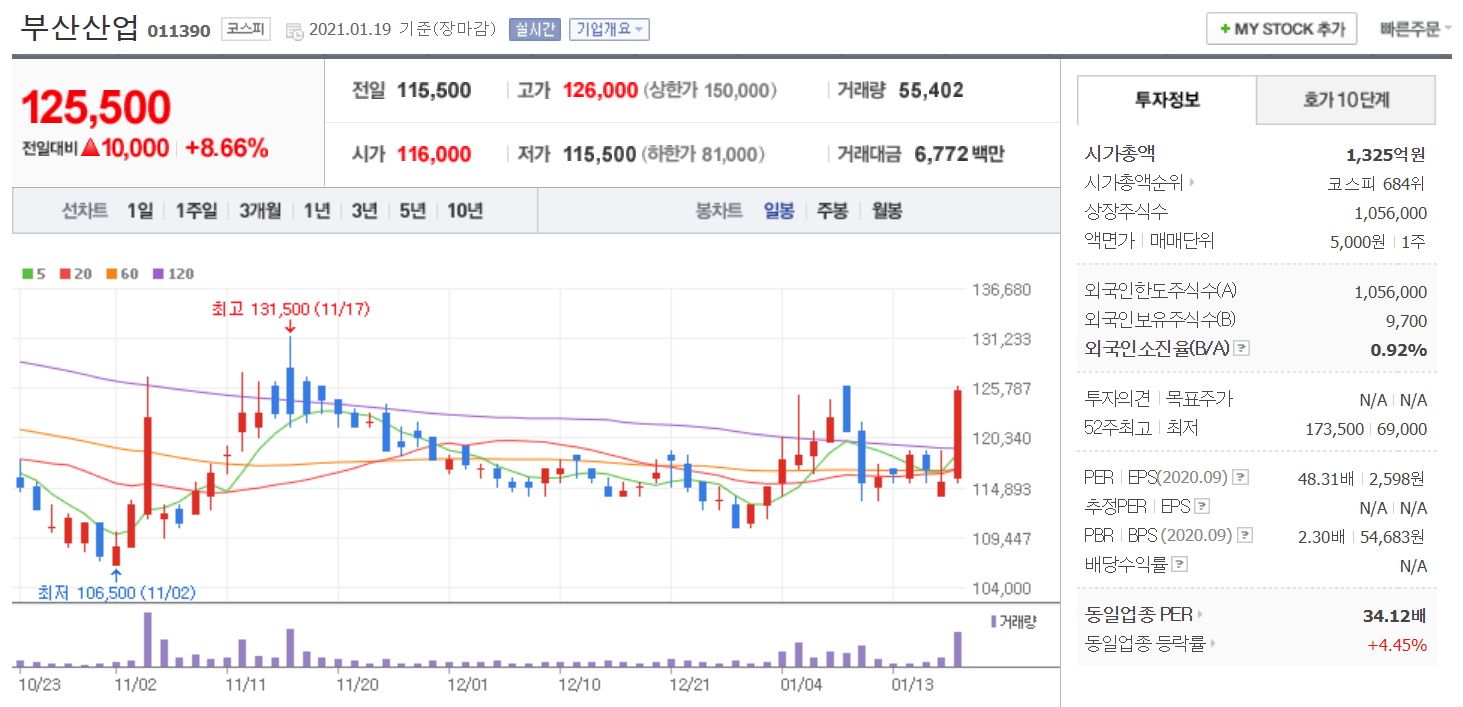Open the 기업개요 dropdown
Image resolution: width=1463 pixels, height=707 pixels.
pyautogui.click(x=609, y=29)
